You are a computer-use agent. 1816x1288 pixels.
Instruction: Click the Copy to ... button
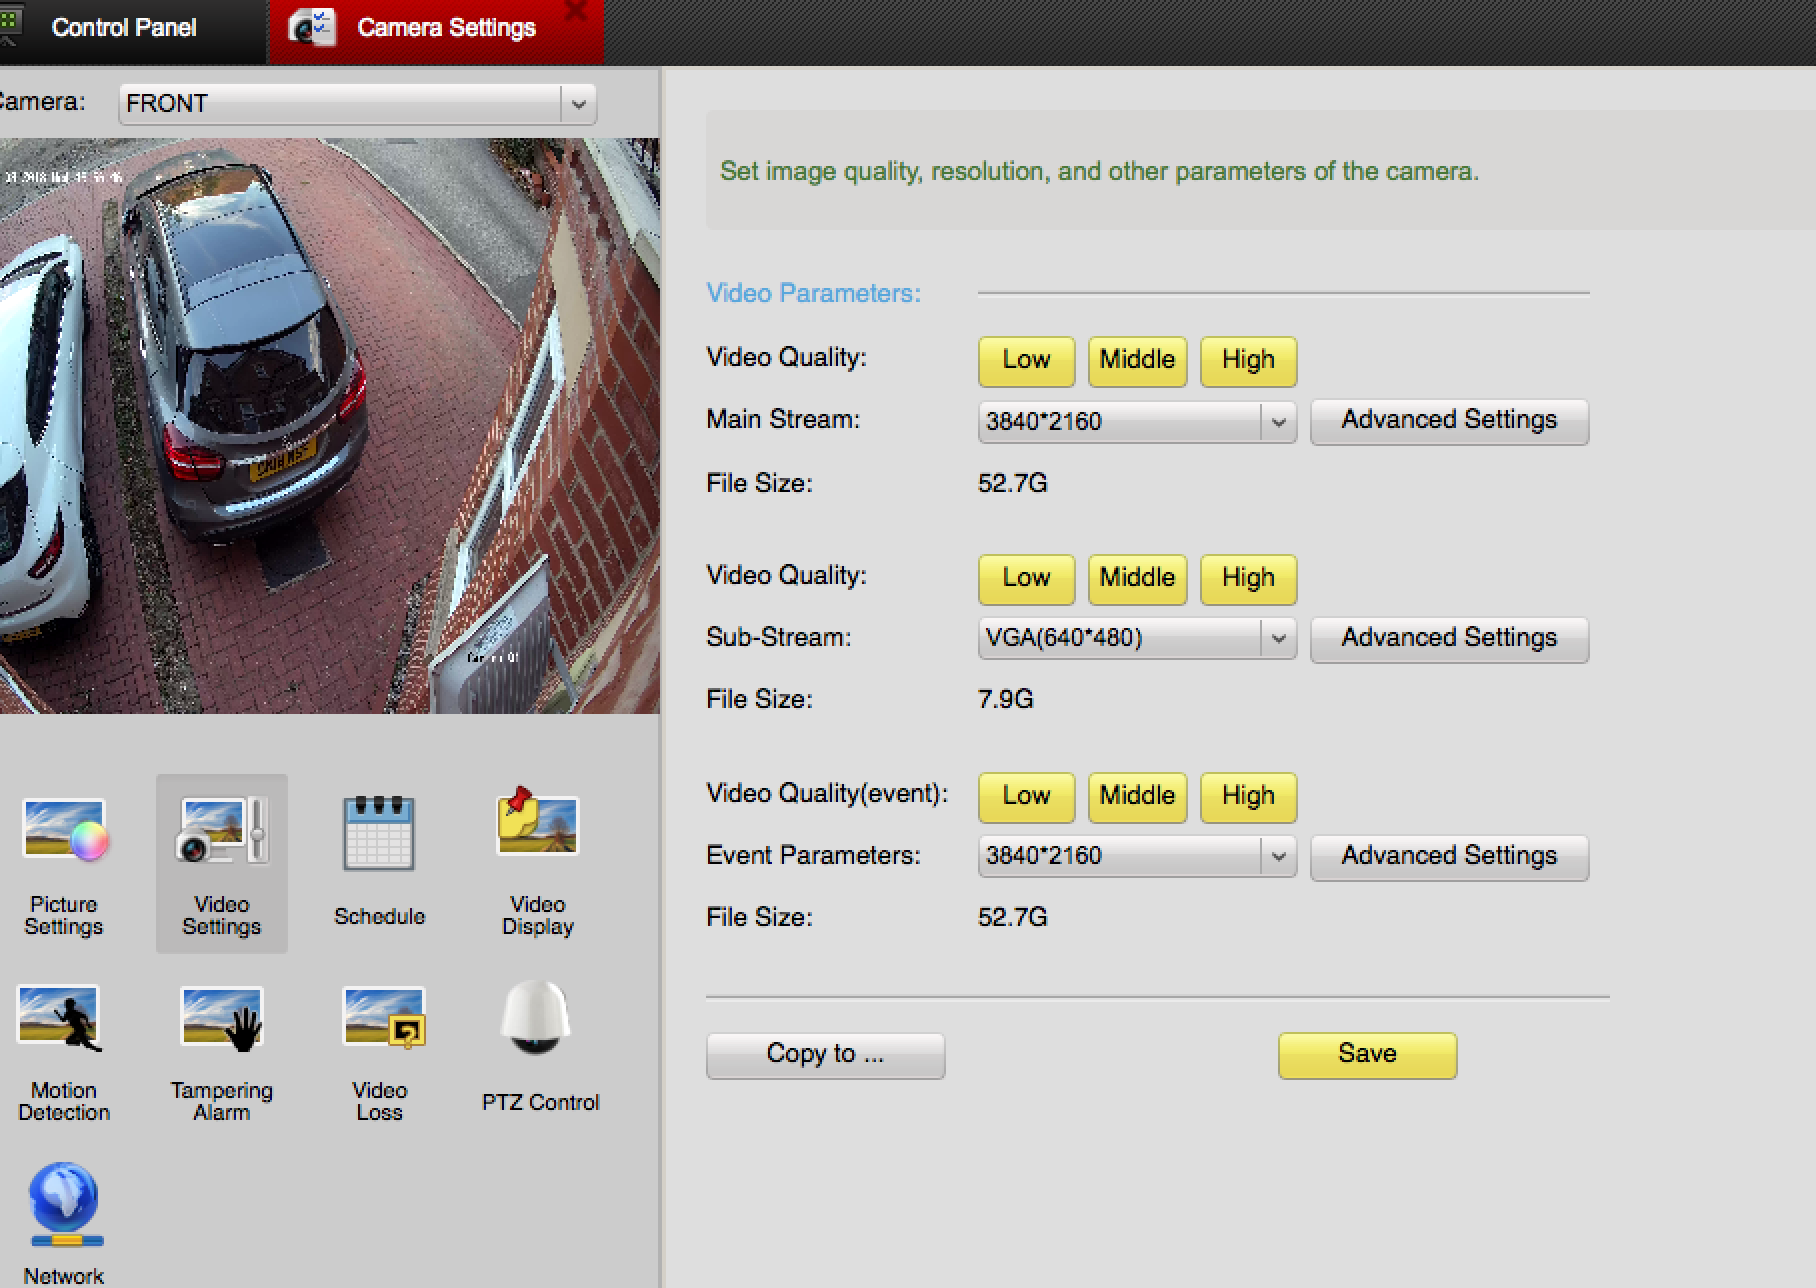(825, 1055)
